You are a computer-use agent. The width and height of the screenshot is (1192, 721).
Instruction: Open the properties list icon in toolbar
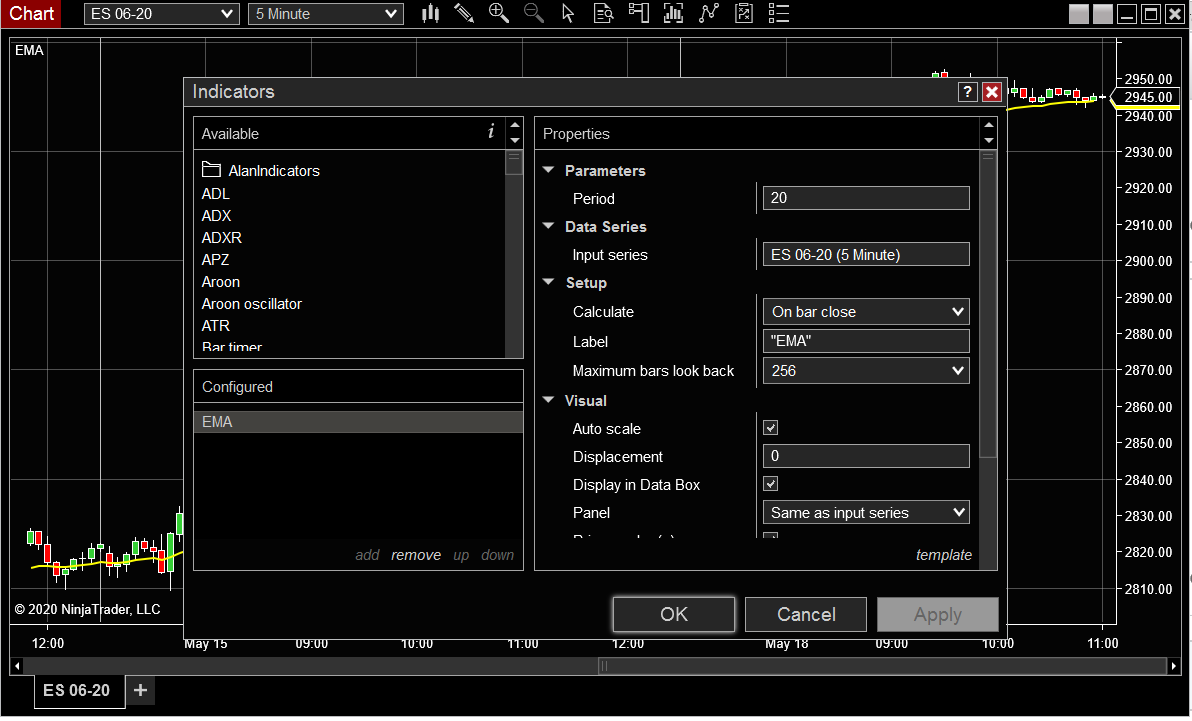(x=779, y=14)
